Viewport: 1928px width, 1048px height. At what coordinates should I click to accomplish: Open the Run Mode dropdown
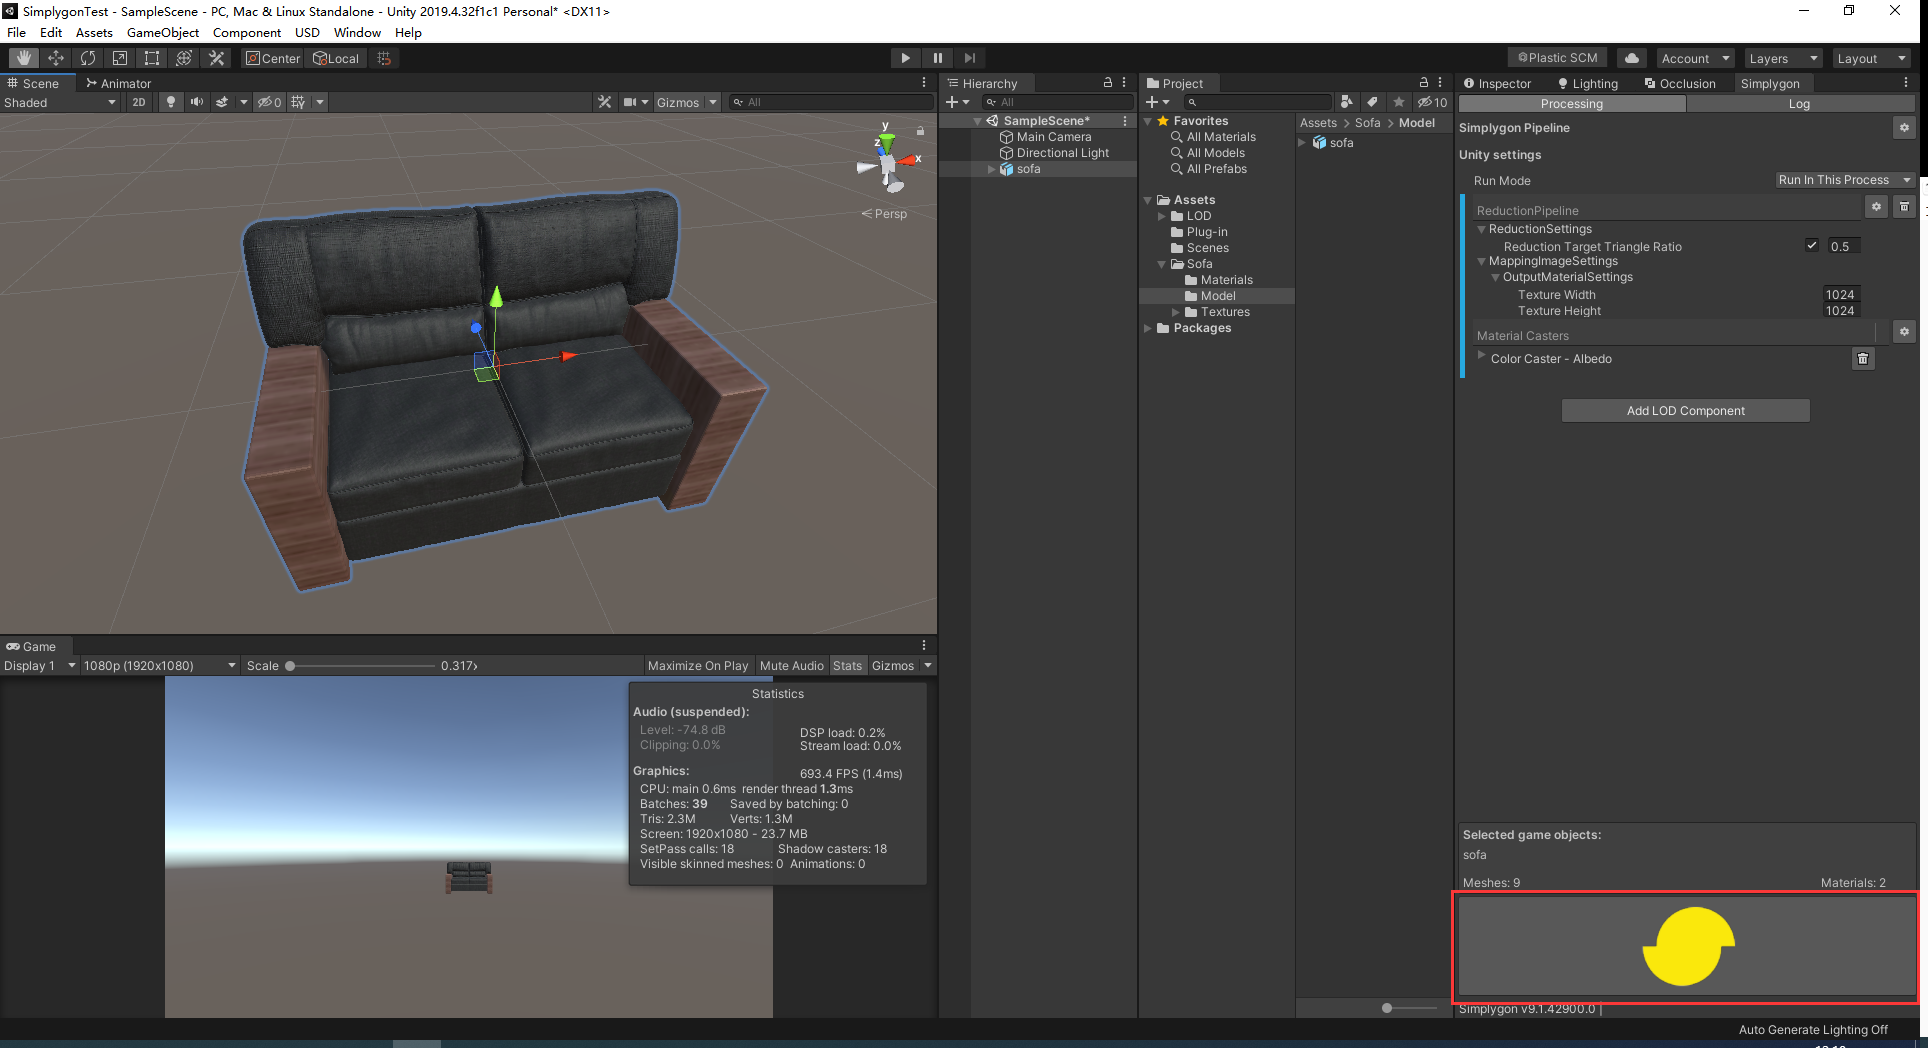coord(1845,180)
